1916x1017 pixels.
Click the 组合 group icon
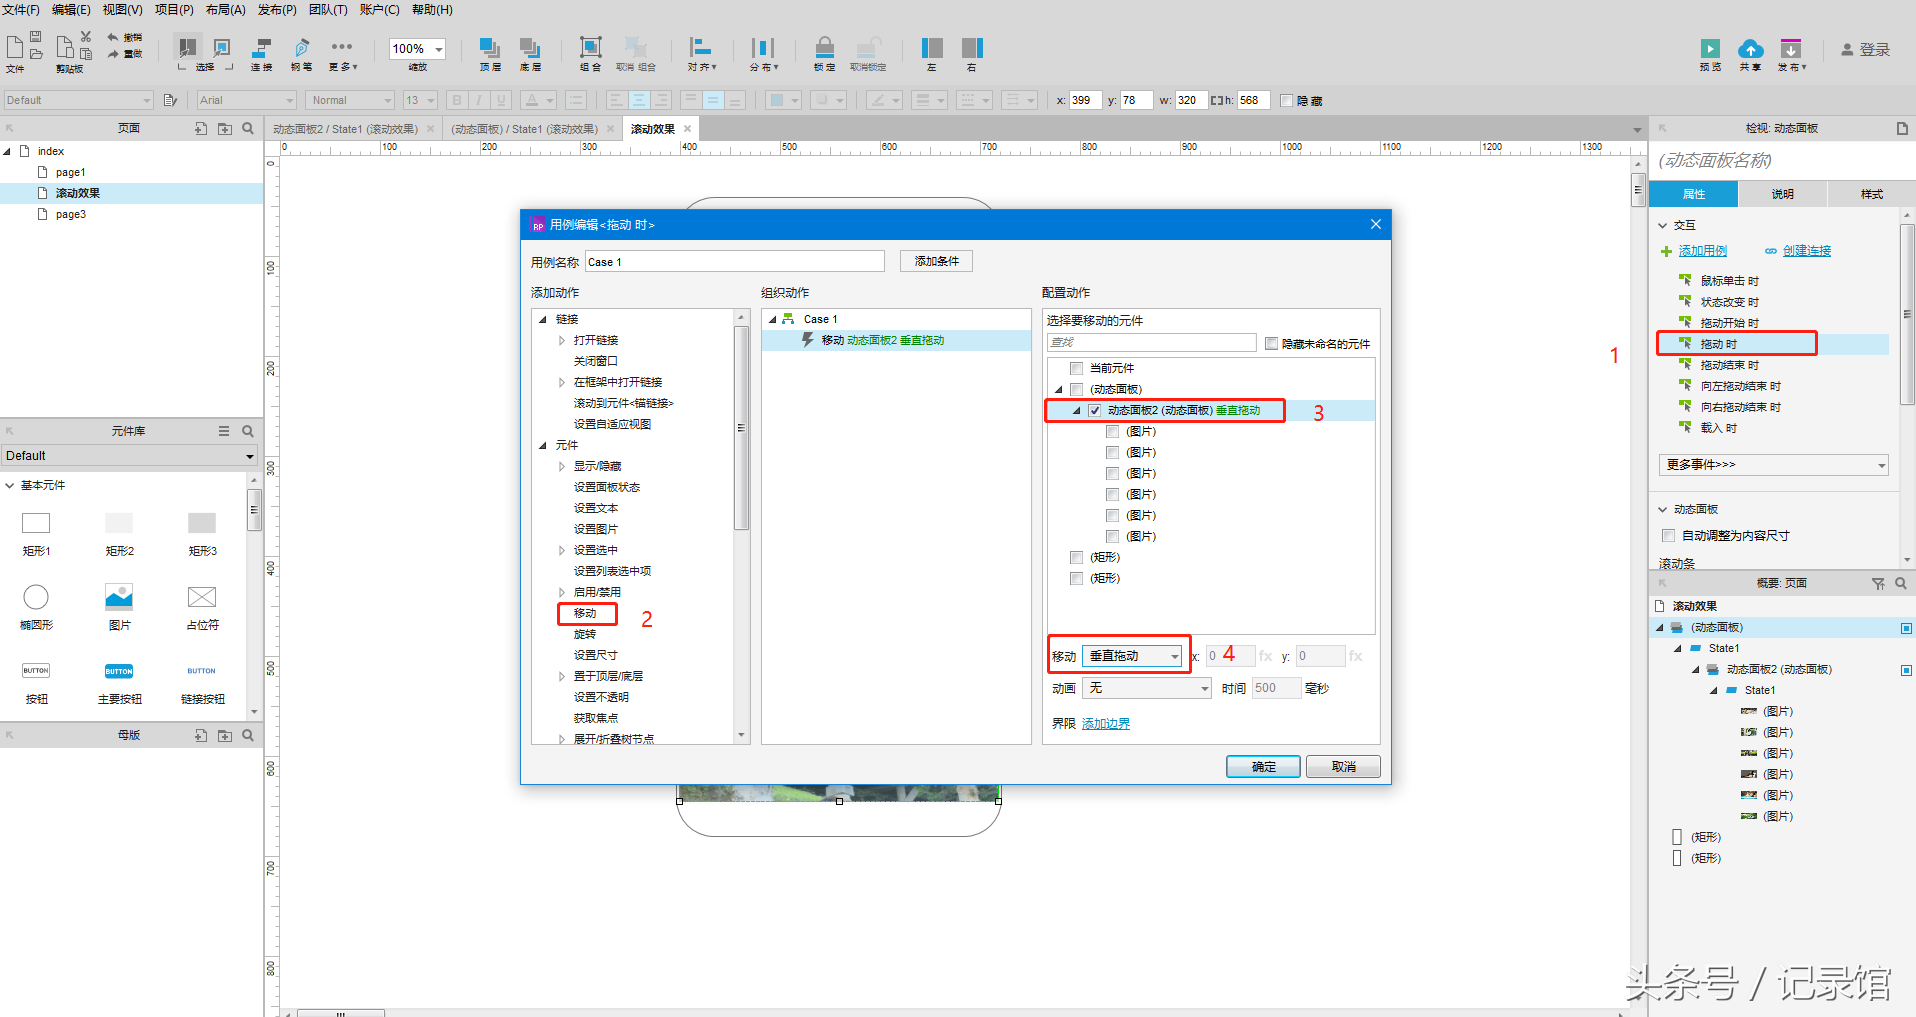[x=591, y=47]
